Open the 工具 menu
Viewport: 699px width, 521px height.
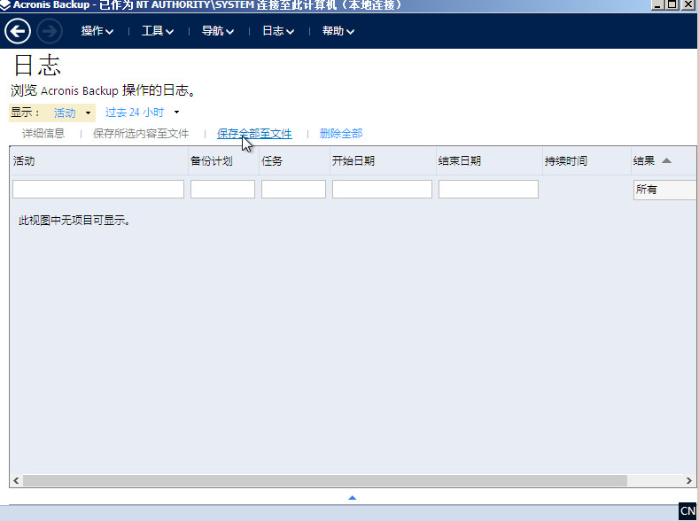click(x=157, y=31)
